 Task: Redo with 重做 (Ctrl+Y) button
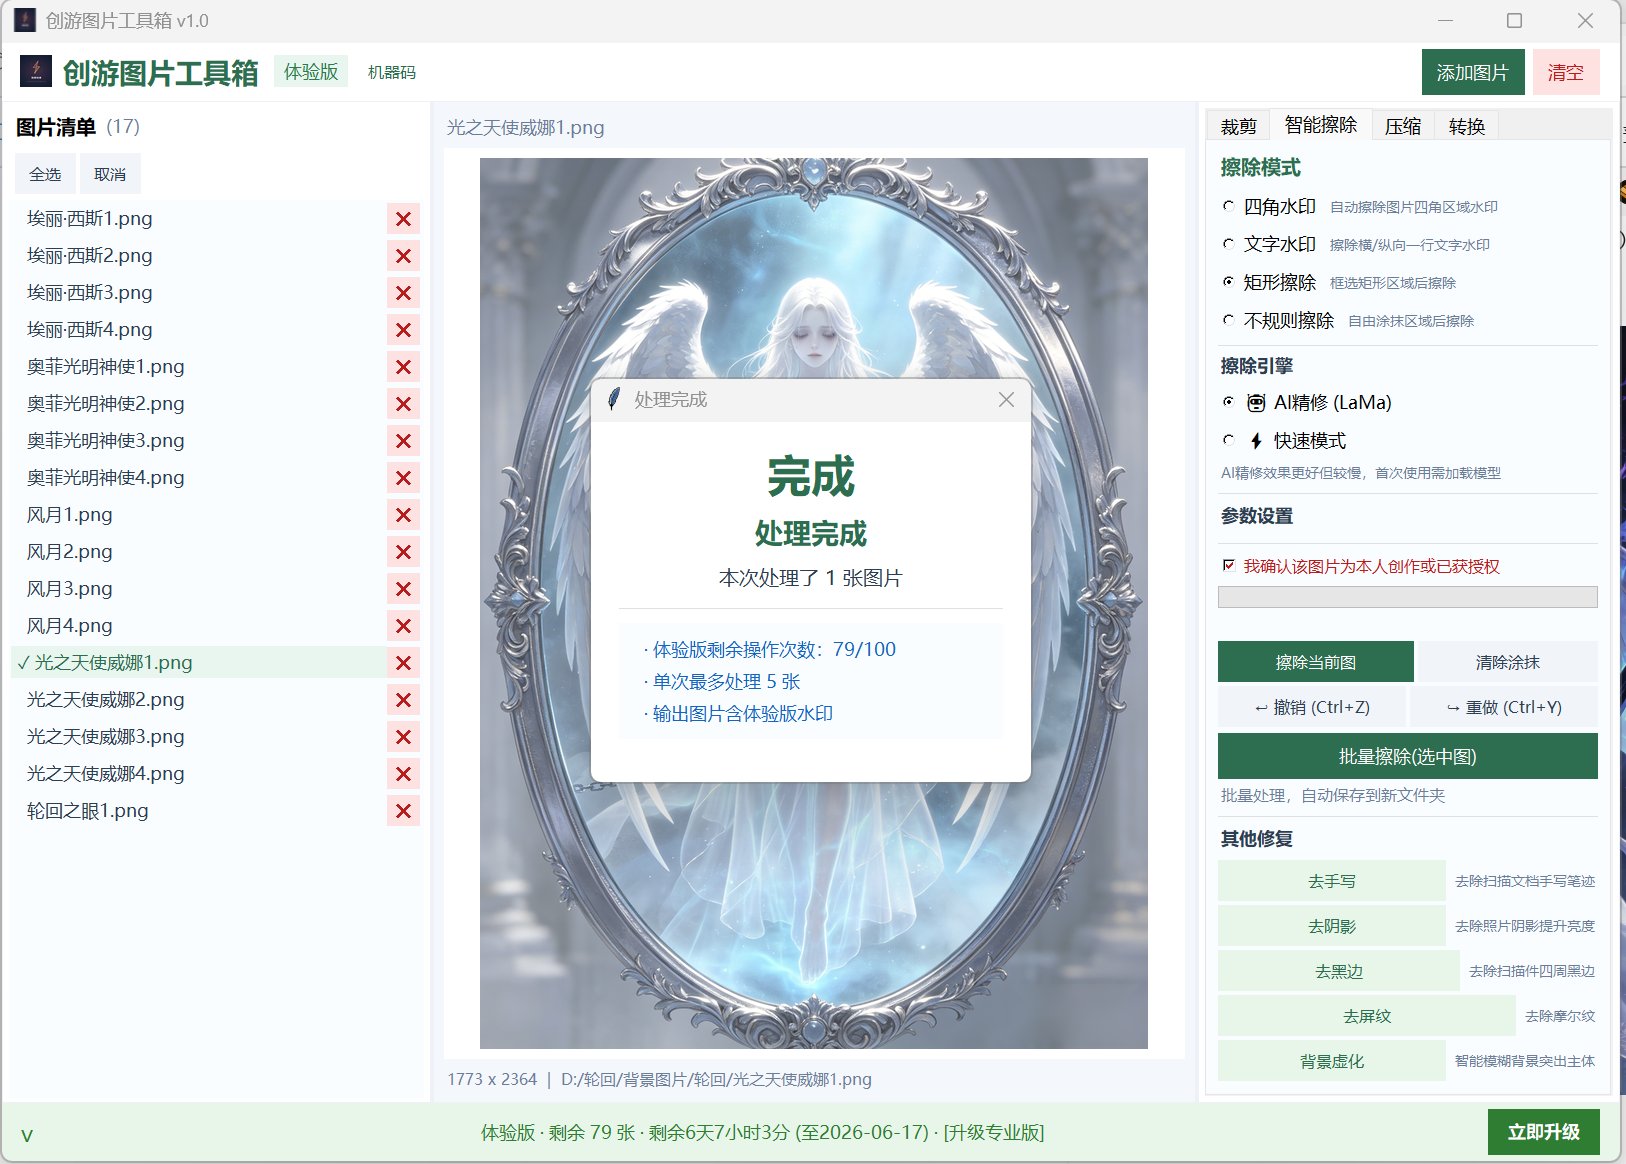[x=1503, y=707]
